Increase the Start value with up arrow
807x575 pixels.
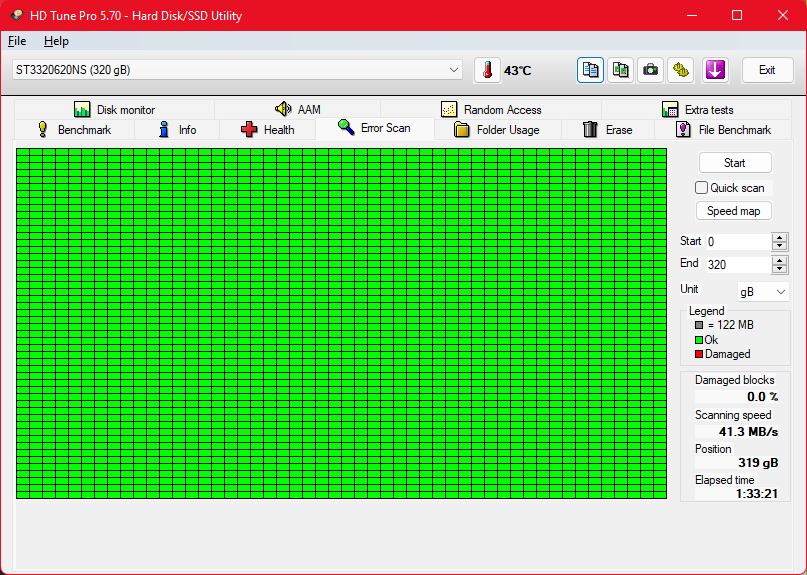tap(780, 237)
